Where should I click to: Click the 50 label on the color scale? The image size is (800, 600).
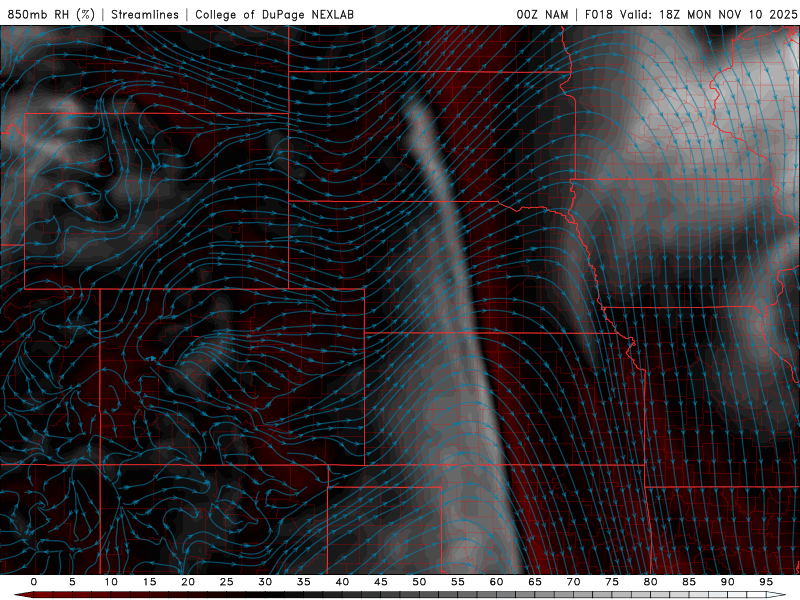(x=419, y=582)
